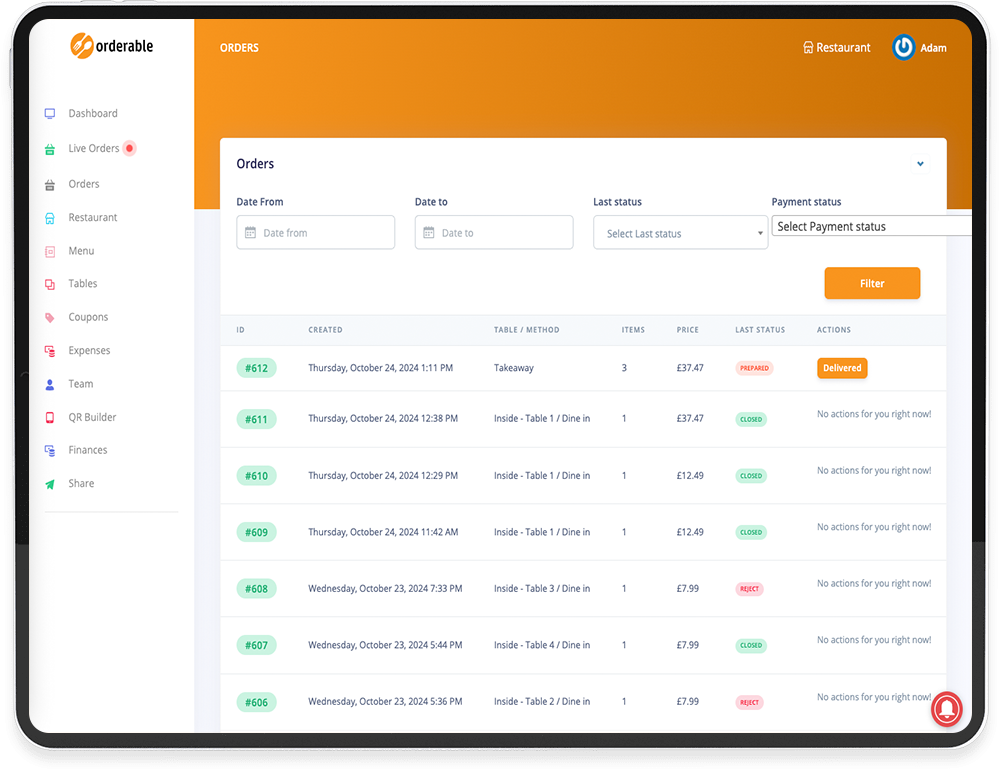Click the QR Builder icon
1000x770 pixels.
(x=50, y=418)
